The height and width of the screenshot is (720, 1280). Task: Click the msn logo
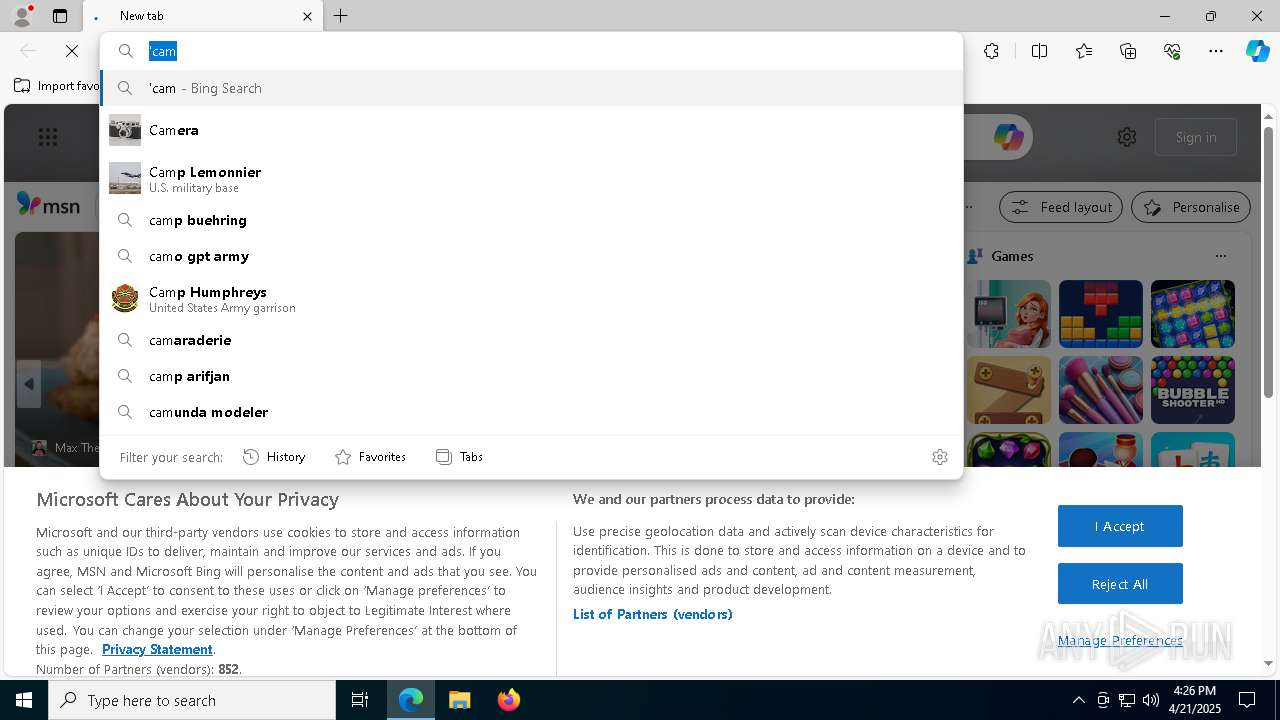(48, 205)
